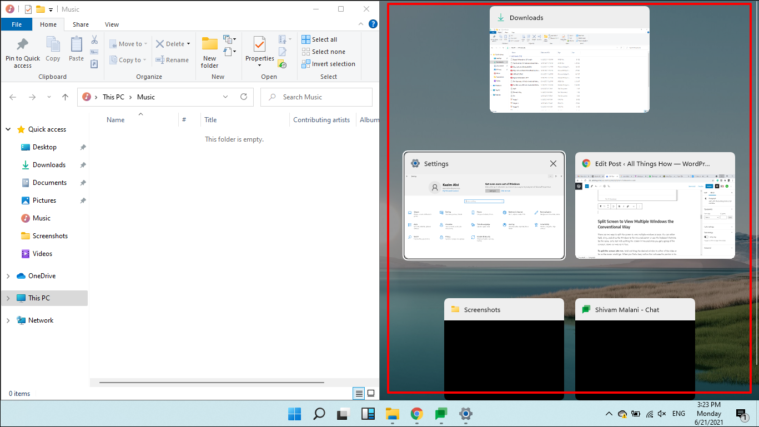This screenshot has height=427, width=759.
Task: Click the Forward navigation arrow
Action: (32, 97)
